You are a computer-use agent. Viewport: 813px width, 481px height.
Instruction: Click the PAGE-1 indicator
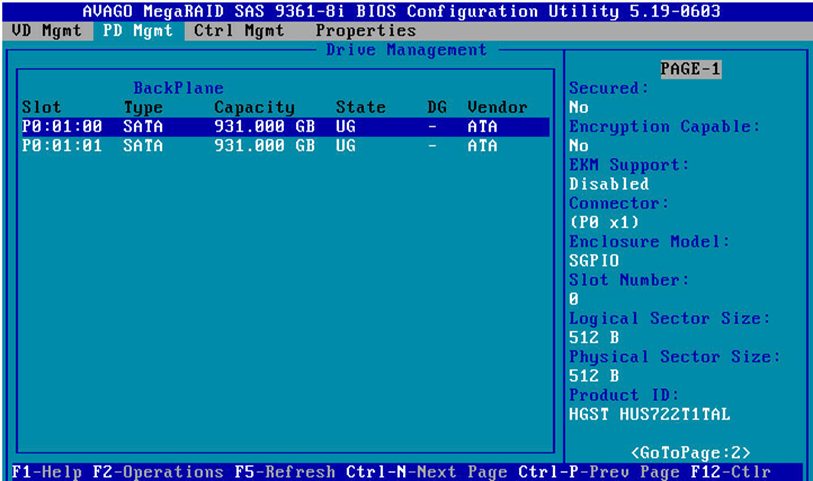click(x=690, y=68)
